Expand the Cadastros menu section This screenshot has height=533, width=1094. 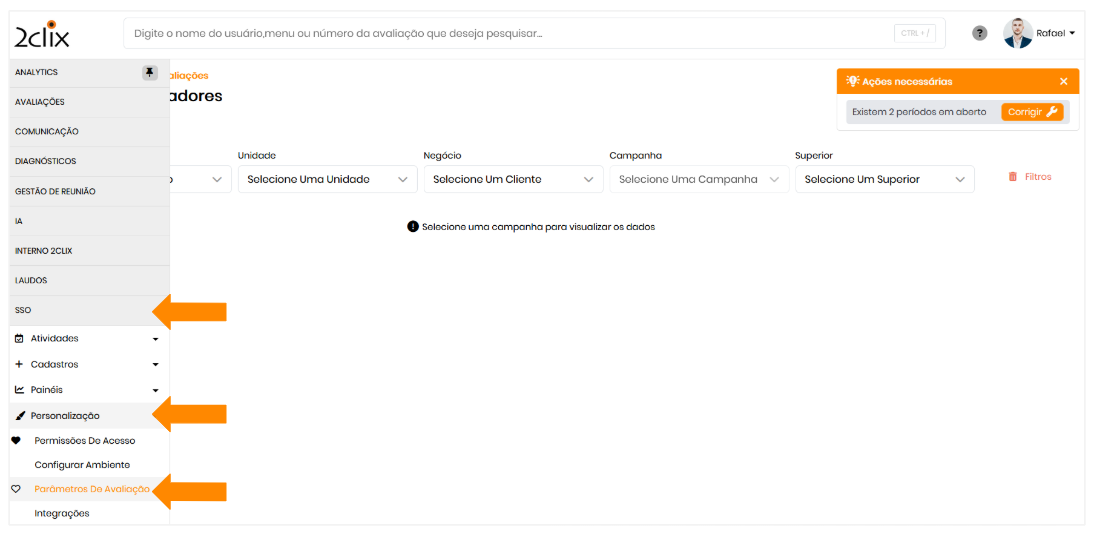tap(87, 365)
